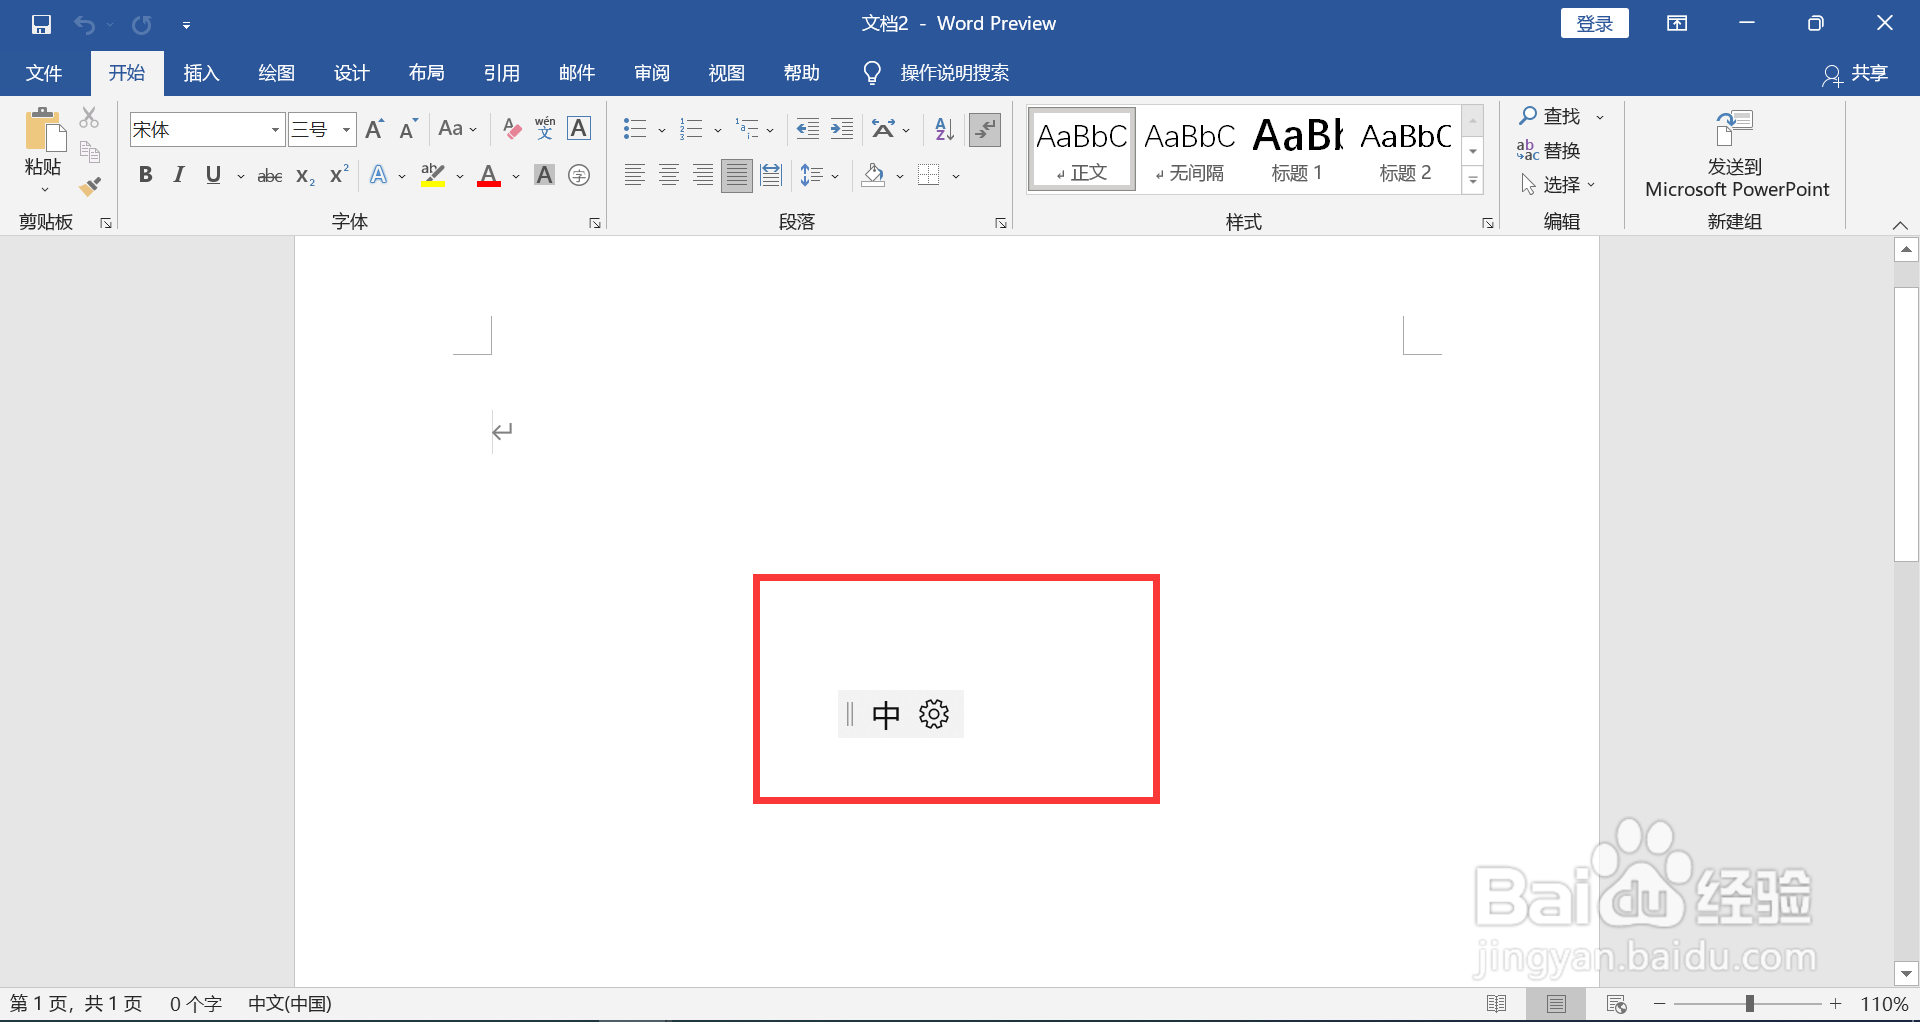The image size is (1920, 1022).
Task: Click the Save icon in quick access toolbar
Action: (x=41, y=24)
